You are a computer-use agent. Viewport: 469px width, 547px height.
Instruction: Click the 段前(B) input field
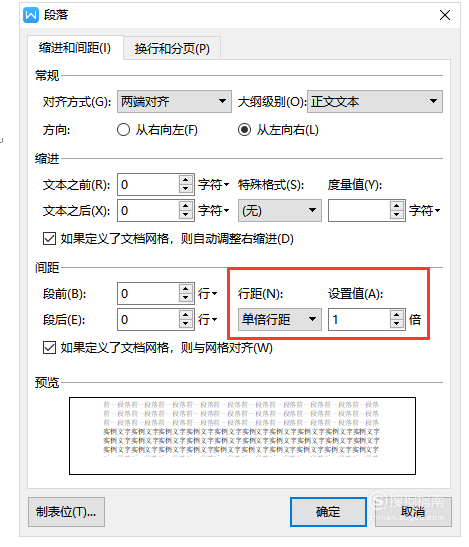pyautogui.click(x=148, y=293)
